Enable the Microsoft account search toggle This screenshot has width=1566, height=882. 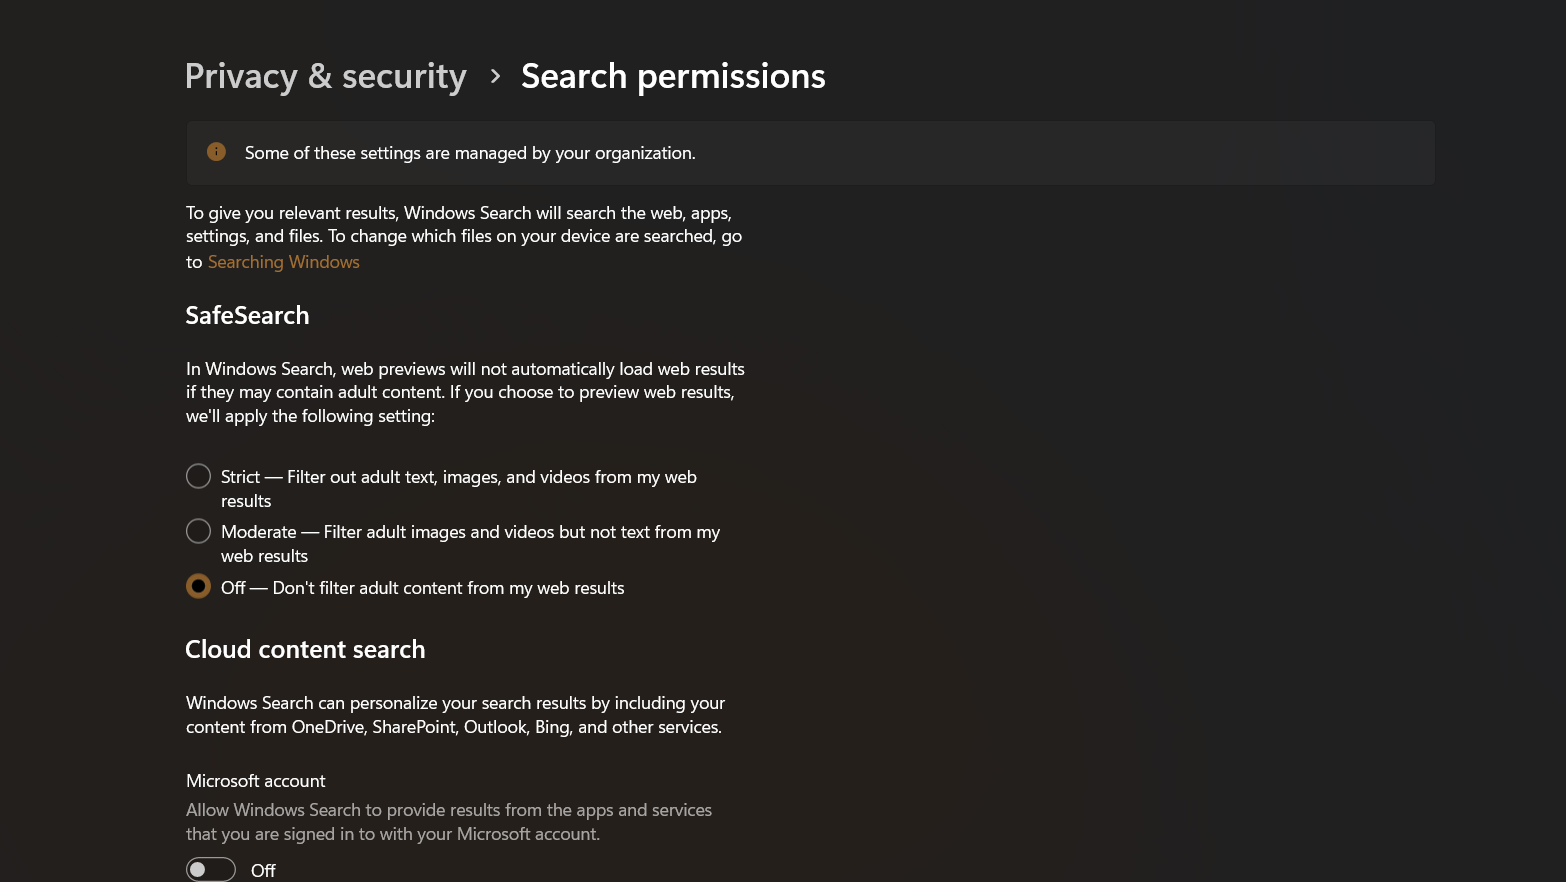[x=211, y=869]
